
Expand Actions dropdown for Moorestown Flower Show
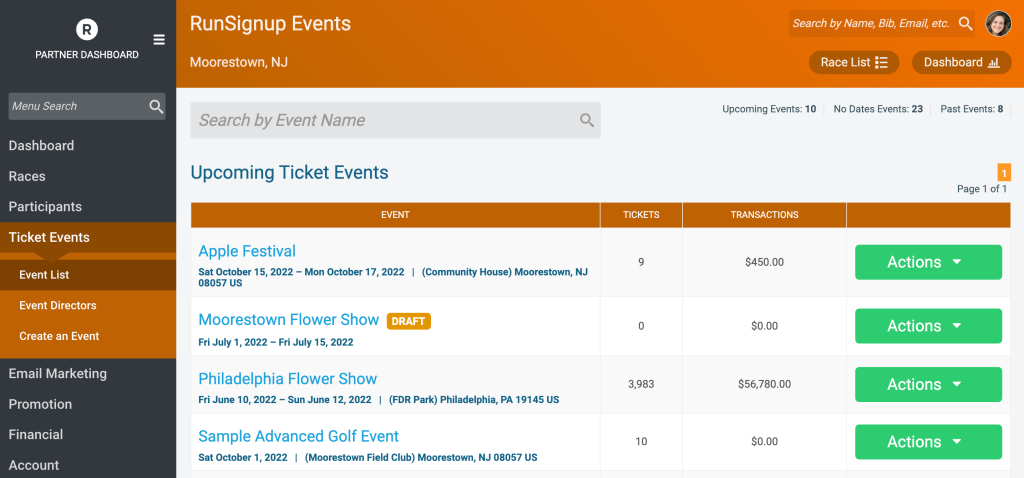tap(928, 326)
